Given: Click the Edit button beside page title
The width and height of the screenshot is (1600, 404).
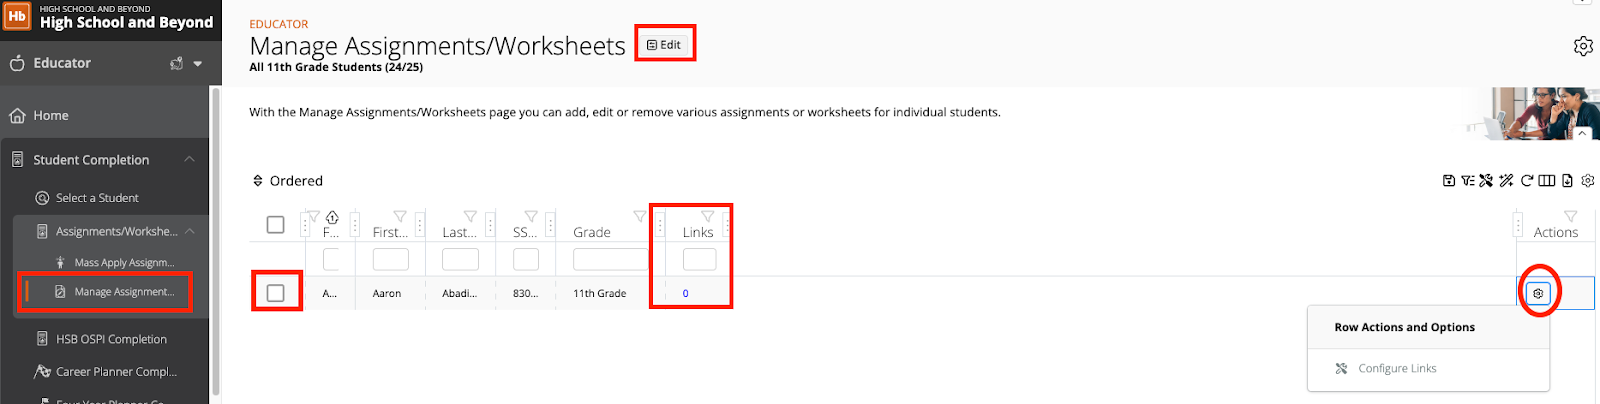Looking at the screenshot, I should [664, 45].
